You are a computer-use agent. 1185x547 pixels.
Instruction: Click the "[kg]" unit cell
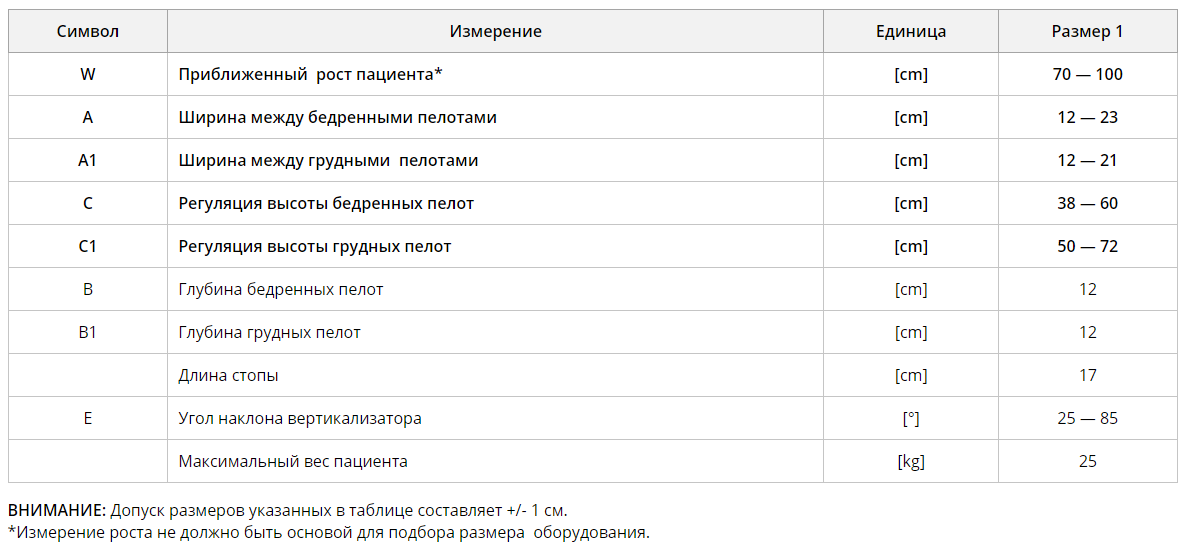910,461
